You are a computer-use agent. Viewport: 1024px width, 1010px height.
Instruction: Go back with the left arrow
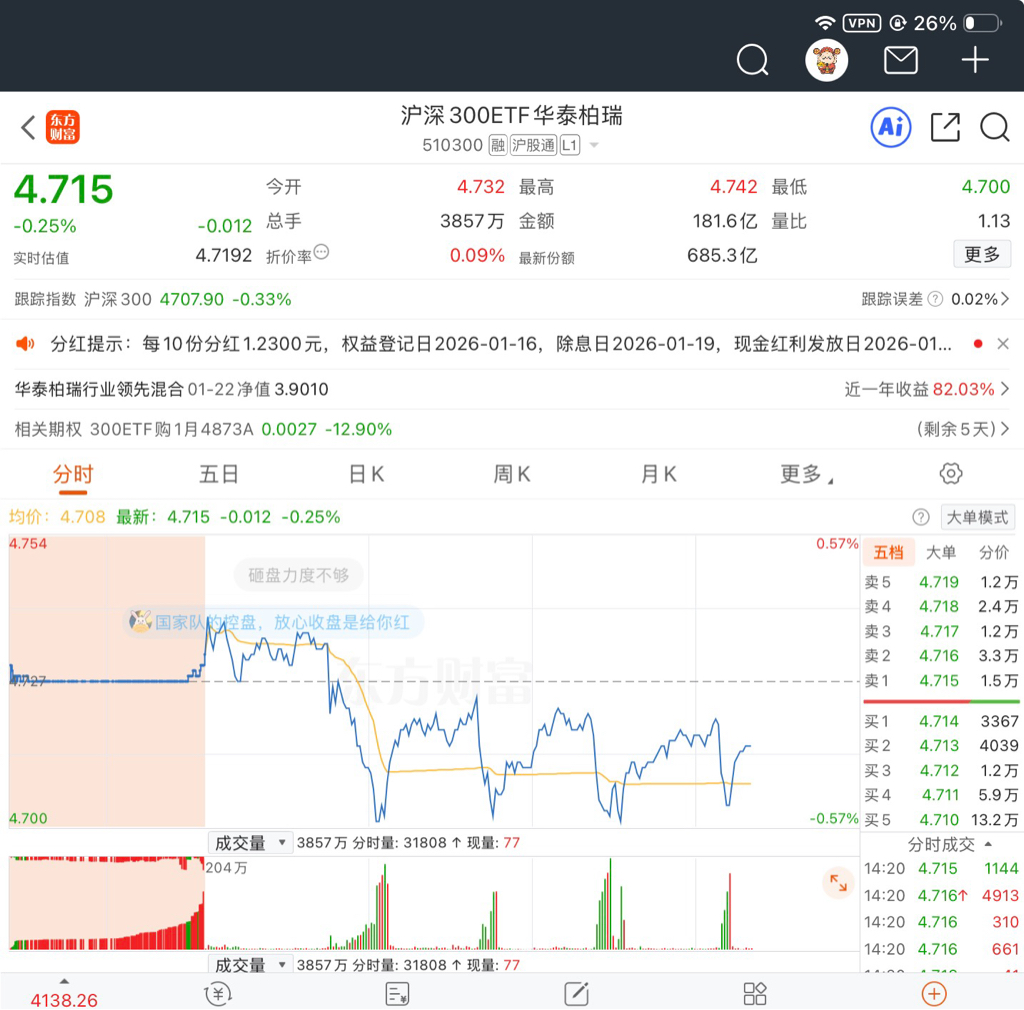pos(27,127)
